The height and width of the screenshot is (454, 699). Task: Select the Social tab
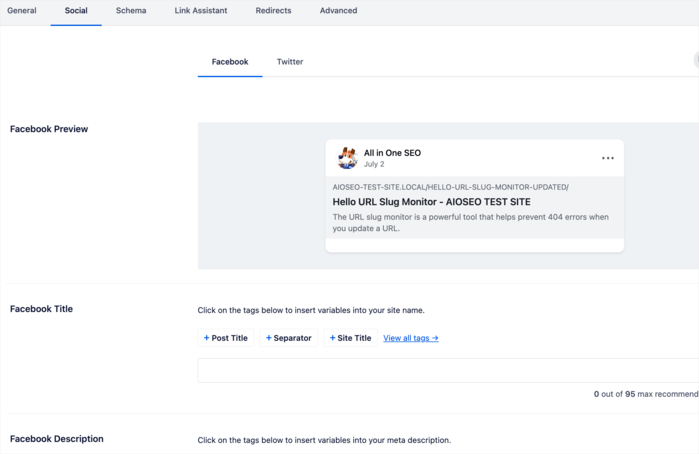(x=76, y=11)
